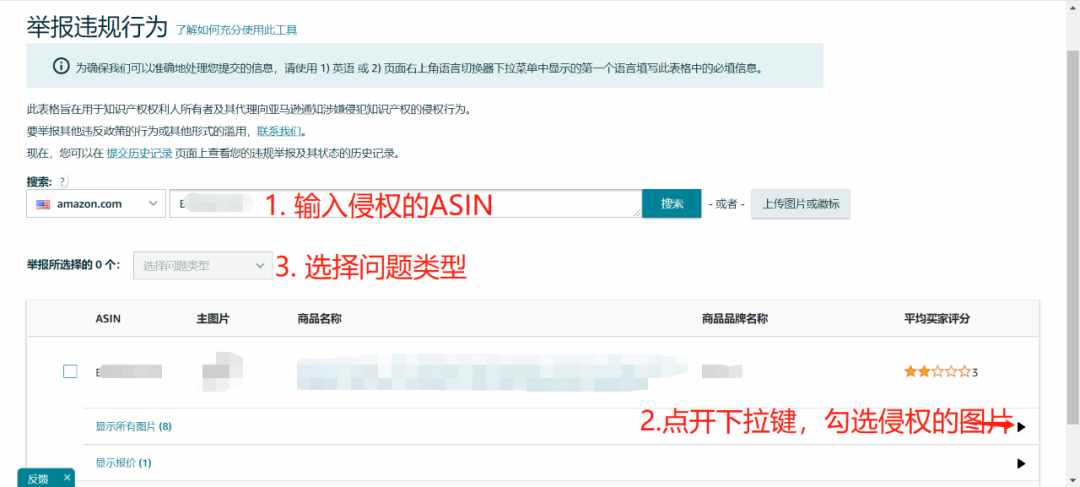Click the product main image thumbnail
The height and width of the screenshot is (487, 1080).
click(x=222, y=371)
